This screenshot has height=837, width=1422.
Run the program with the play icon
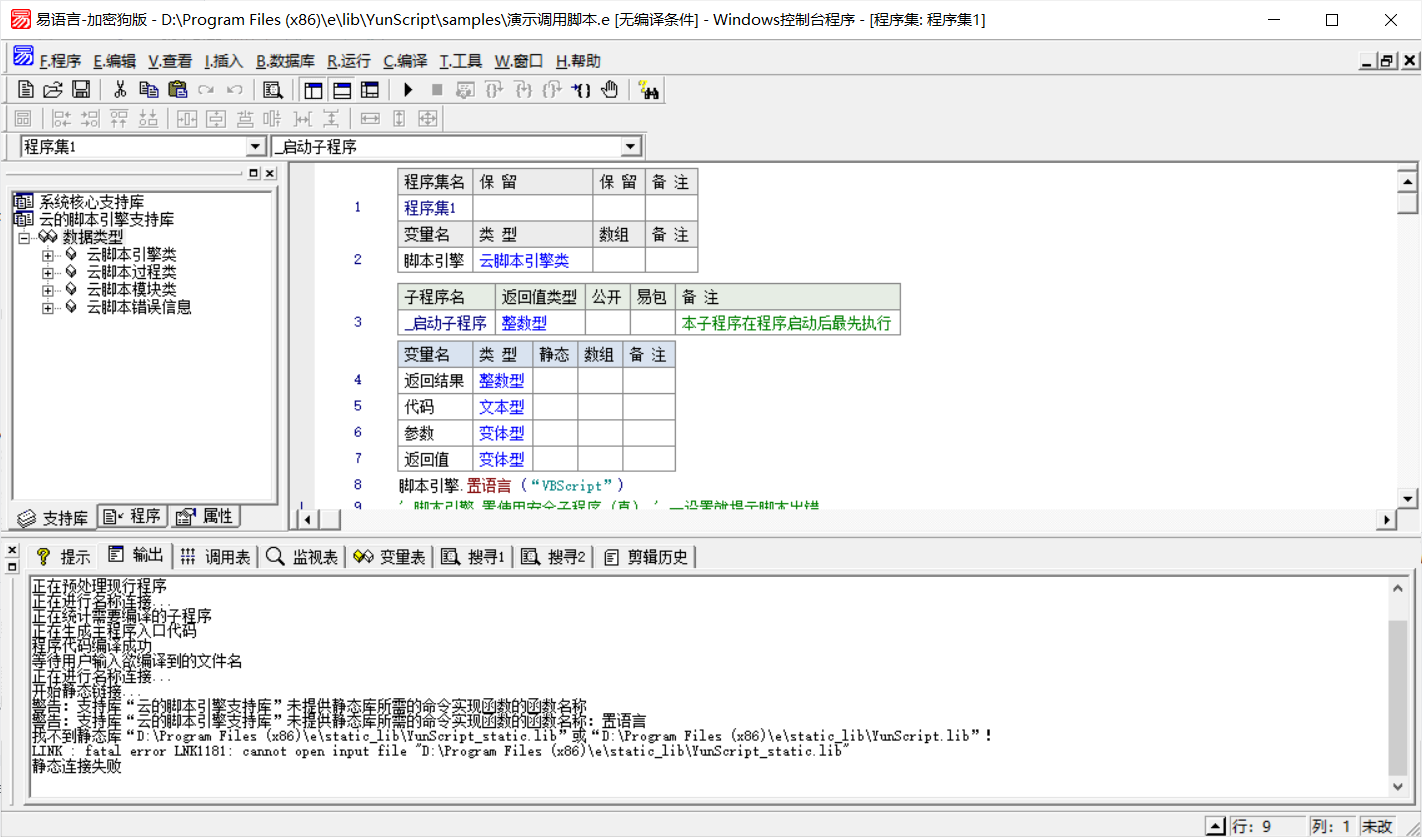(408, 90)
